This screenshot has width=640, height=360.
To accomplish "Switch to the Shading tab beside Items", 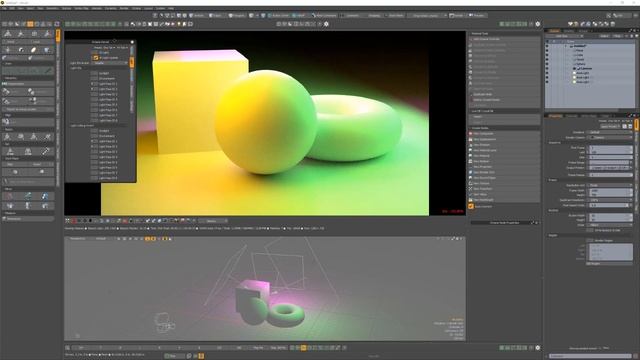I will 569,31.
